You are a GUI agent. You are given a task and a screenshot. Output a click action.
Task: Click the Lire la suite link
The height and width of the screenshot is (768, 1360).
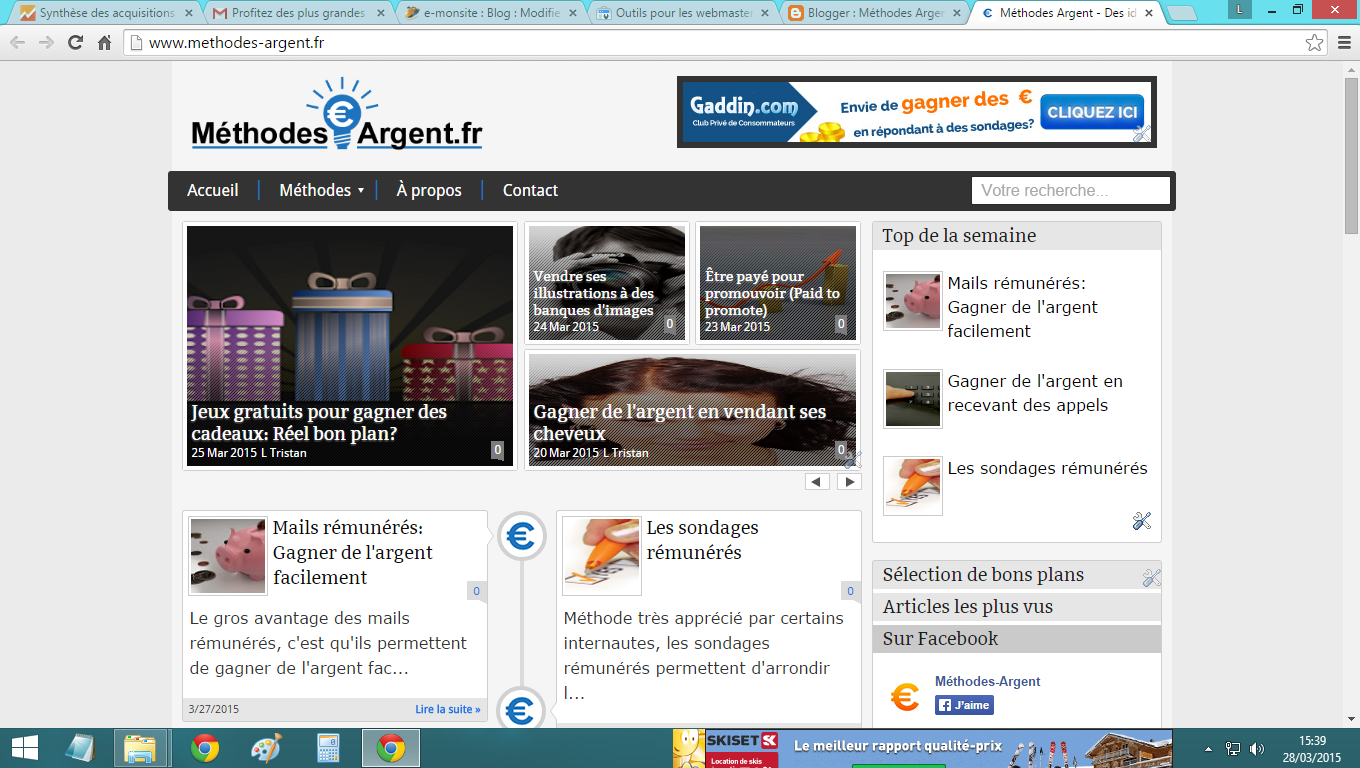coord(448,709)
